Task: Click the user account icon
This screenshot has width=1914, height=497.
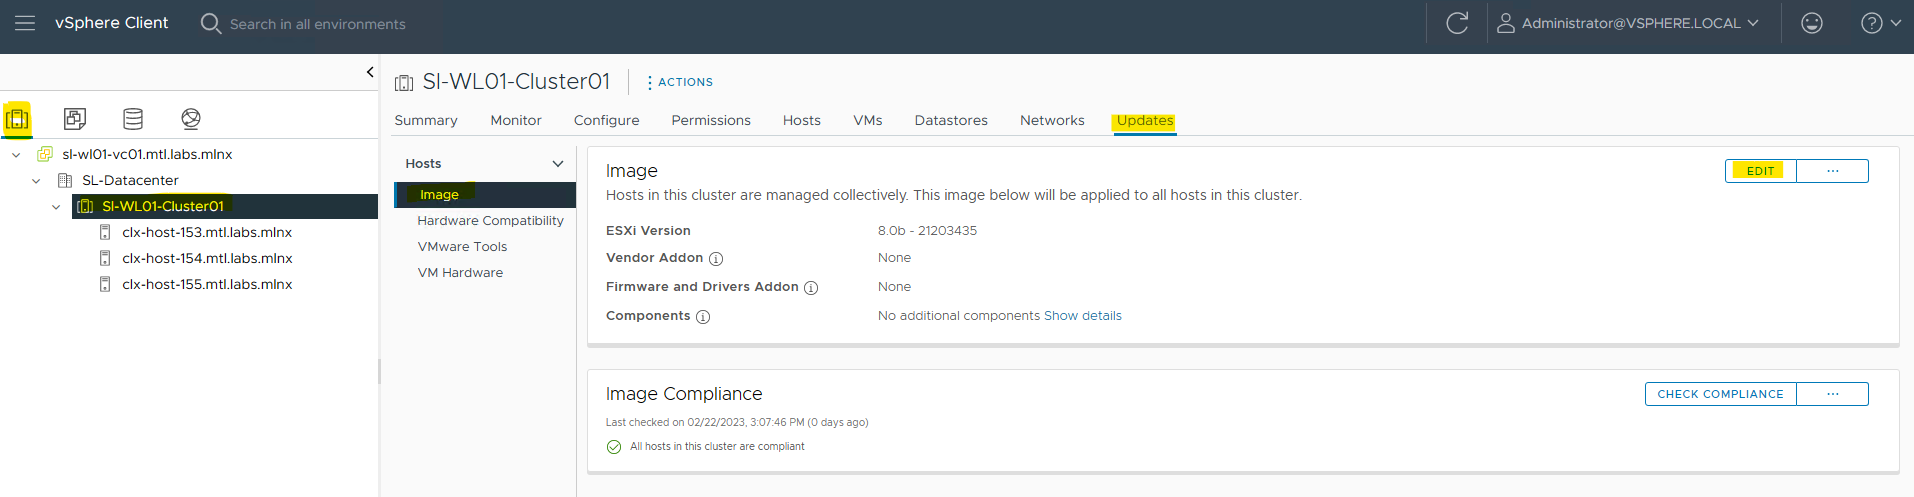Action: tap(1505, 23)
